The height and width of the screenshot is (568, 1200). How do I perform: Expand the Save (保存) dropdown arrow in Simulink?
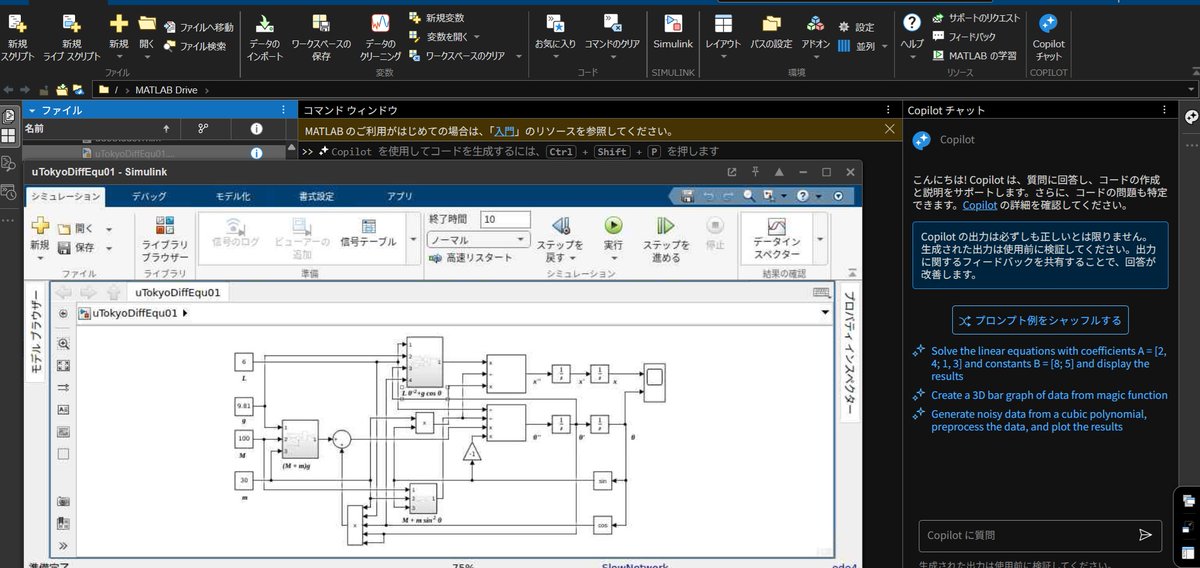(x=108, y=247)
